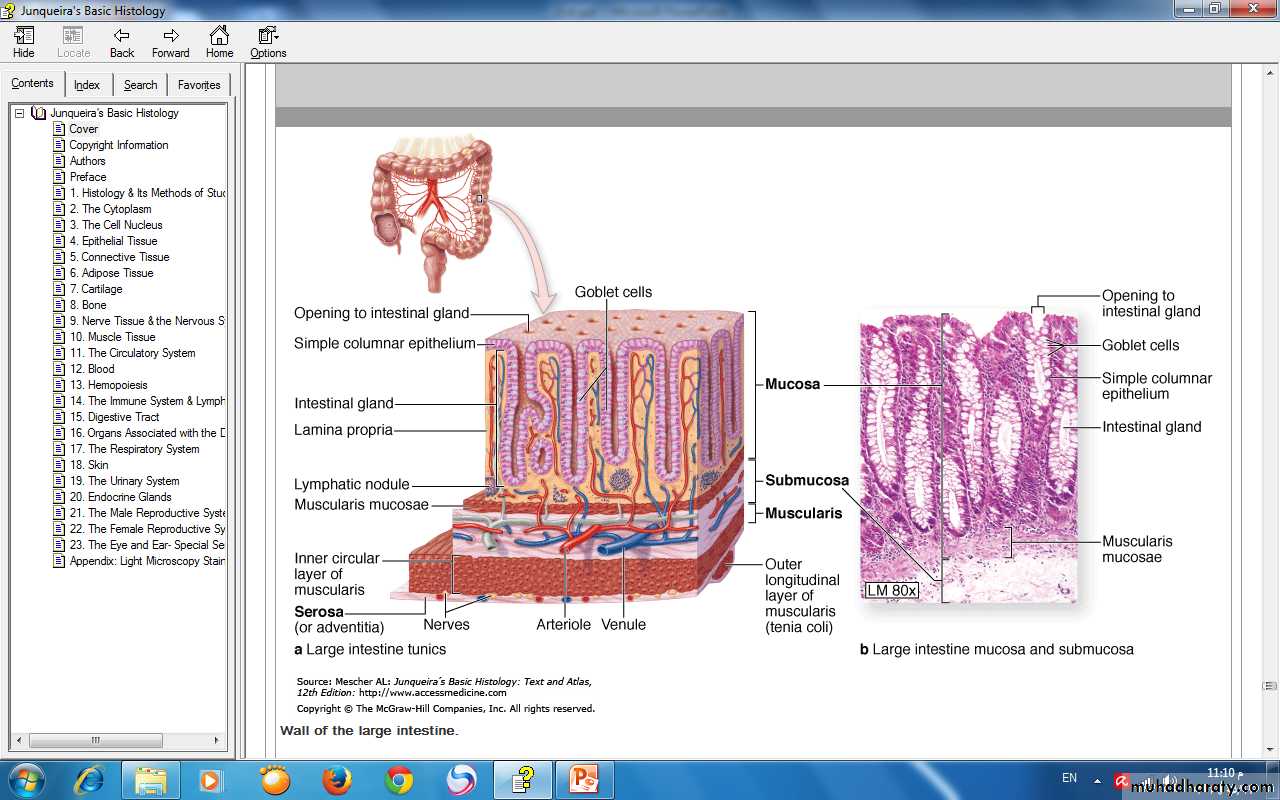Click the Forward arrow button
The width and height of the screenshot is (1280, 800).
pos(170,42)
